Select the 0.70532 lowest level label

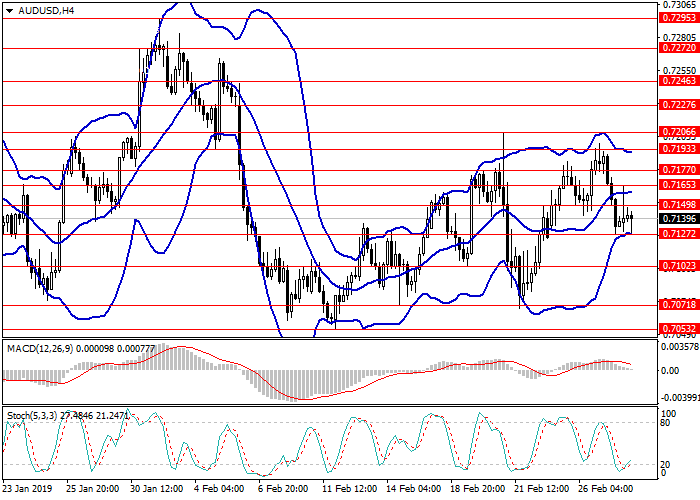pyautogui.click(x=676, y=328)
